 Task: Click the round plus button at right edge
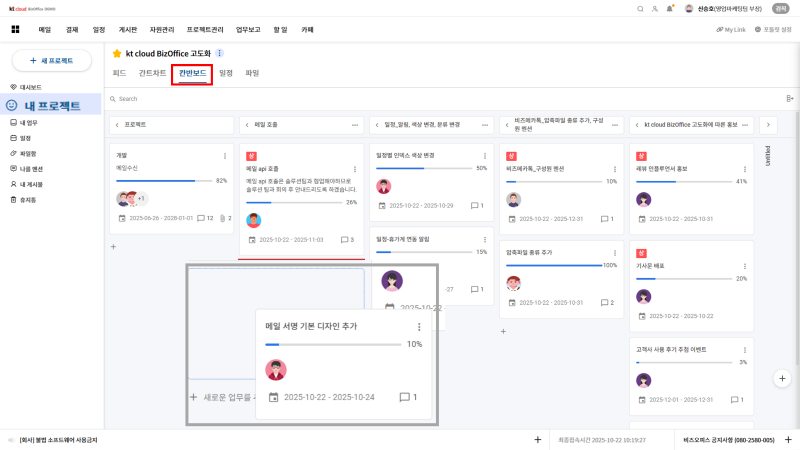click(783, 379)
